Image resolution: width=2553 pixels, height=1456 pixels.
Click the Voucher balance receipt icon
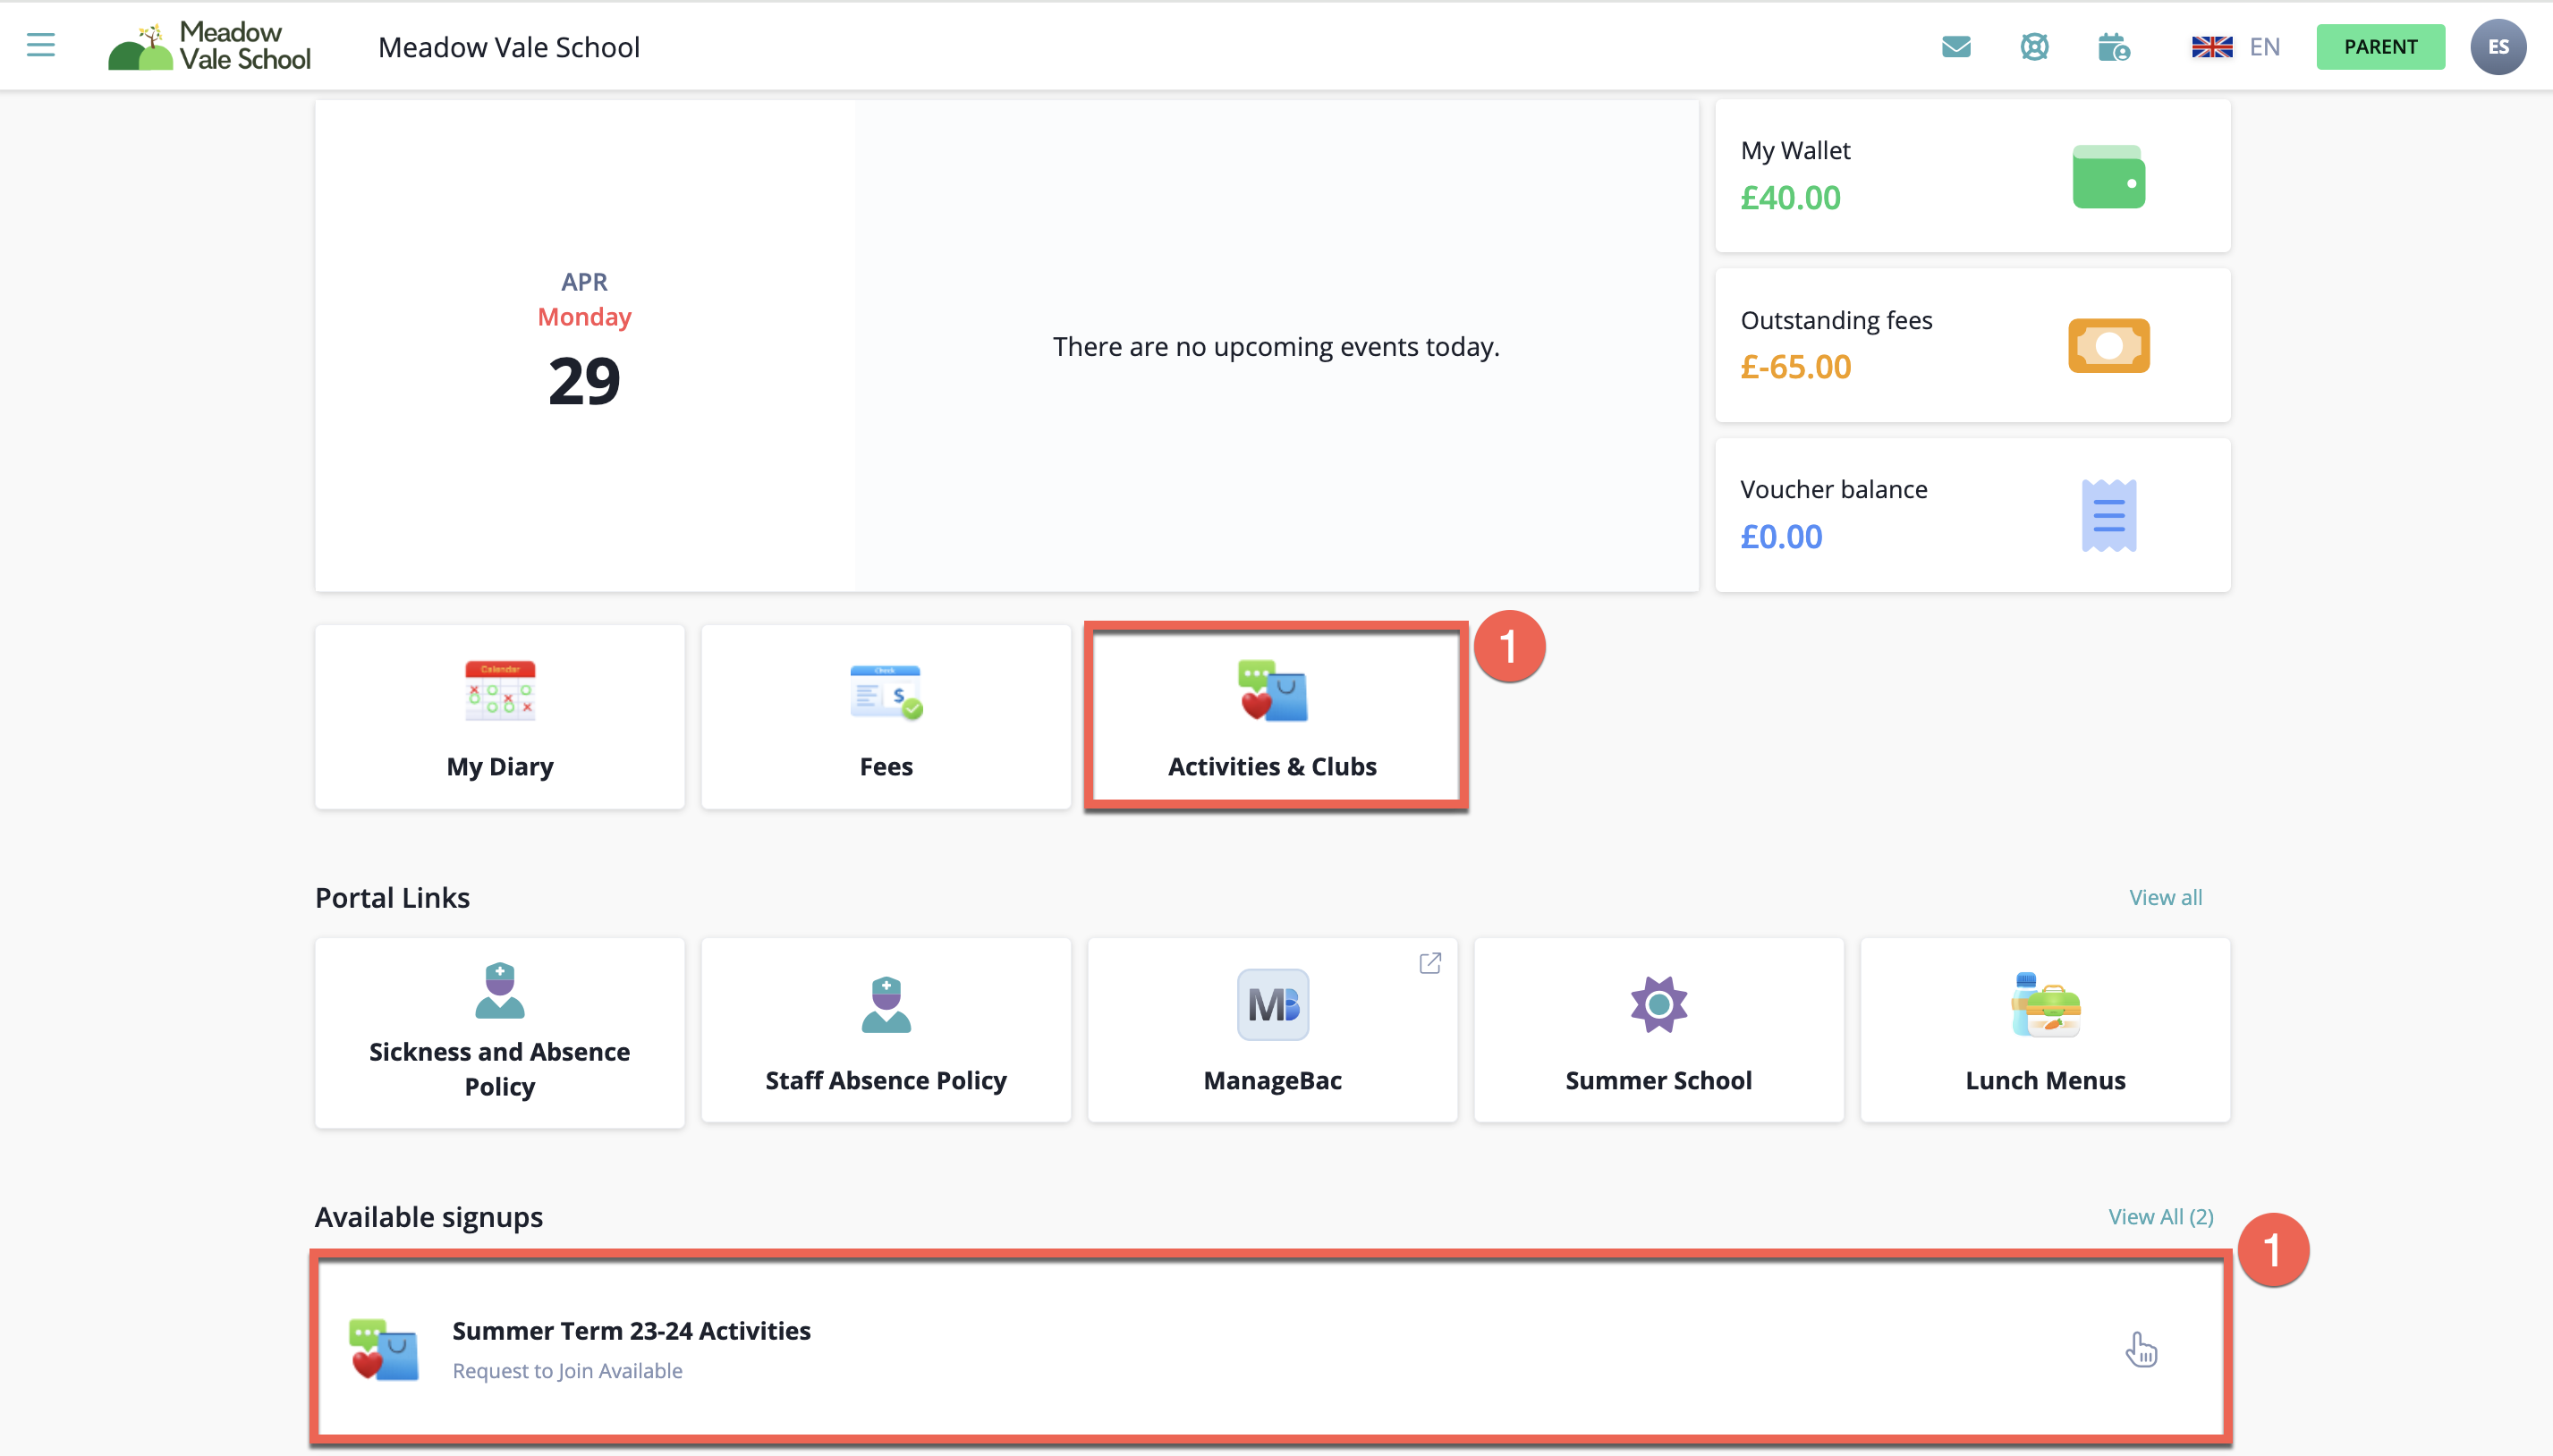(x=2108, y=515)
